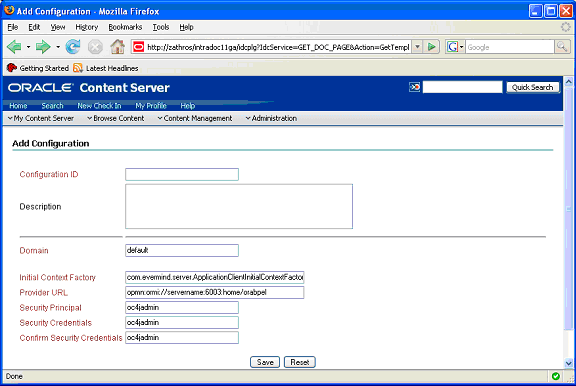Screen dimensions: 576x386
Task: Go to the browser Home icon
Action: [118, 47]
